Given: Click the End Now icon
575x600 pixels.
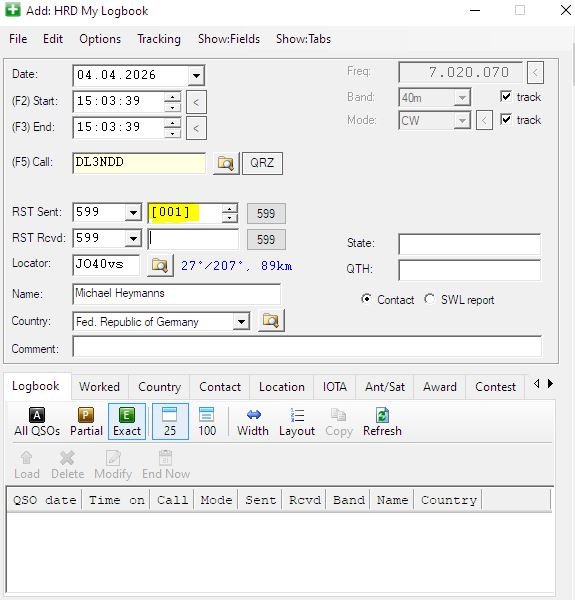Looking at the screenshot, I should tap(166, 465).
